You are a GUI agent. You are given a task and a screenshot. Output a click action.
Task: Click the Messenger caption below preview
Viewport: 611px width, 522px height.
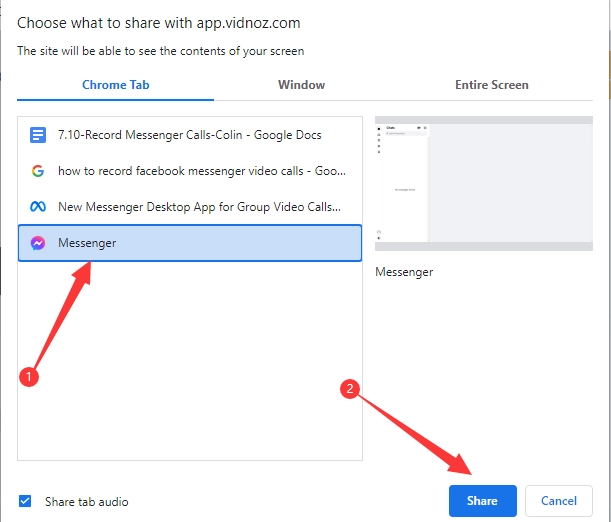[x=404, y=271]
